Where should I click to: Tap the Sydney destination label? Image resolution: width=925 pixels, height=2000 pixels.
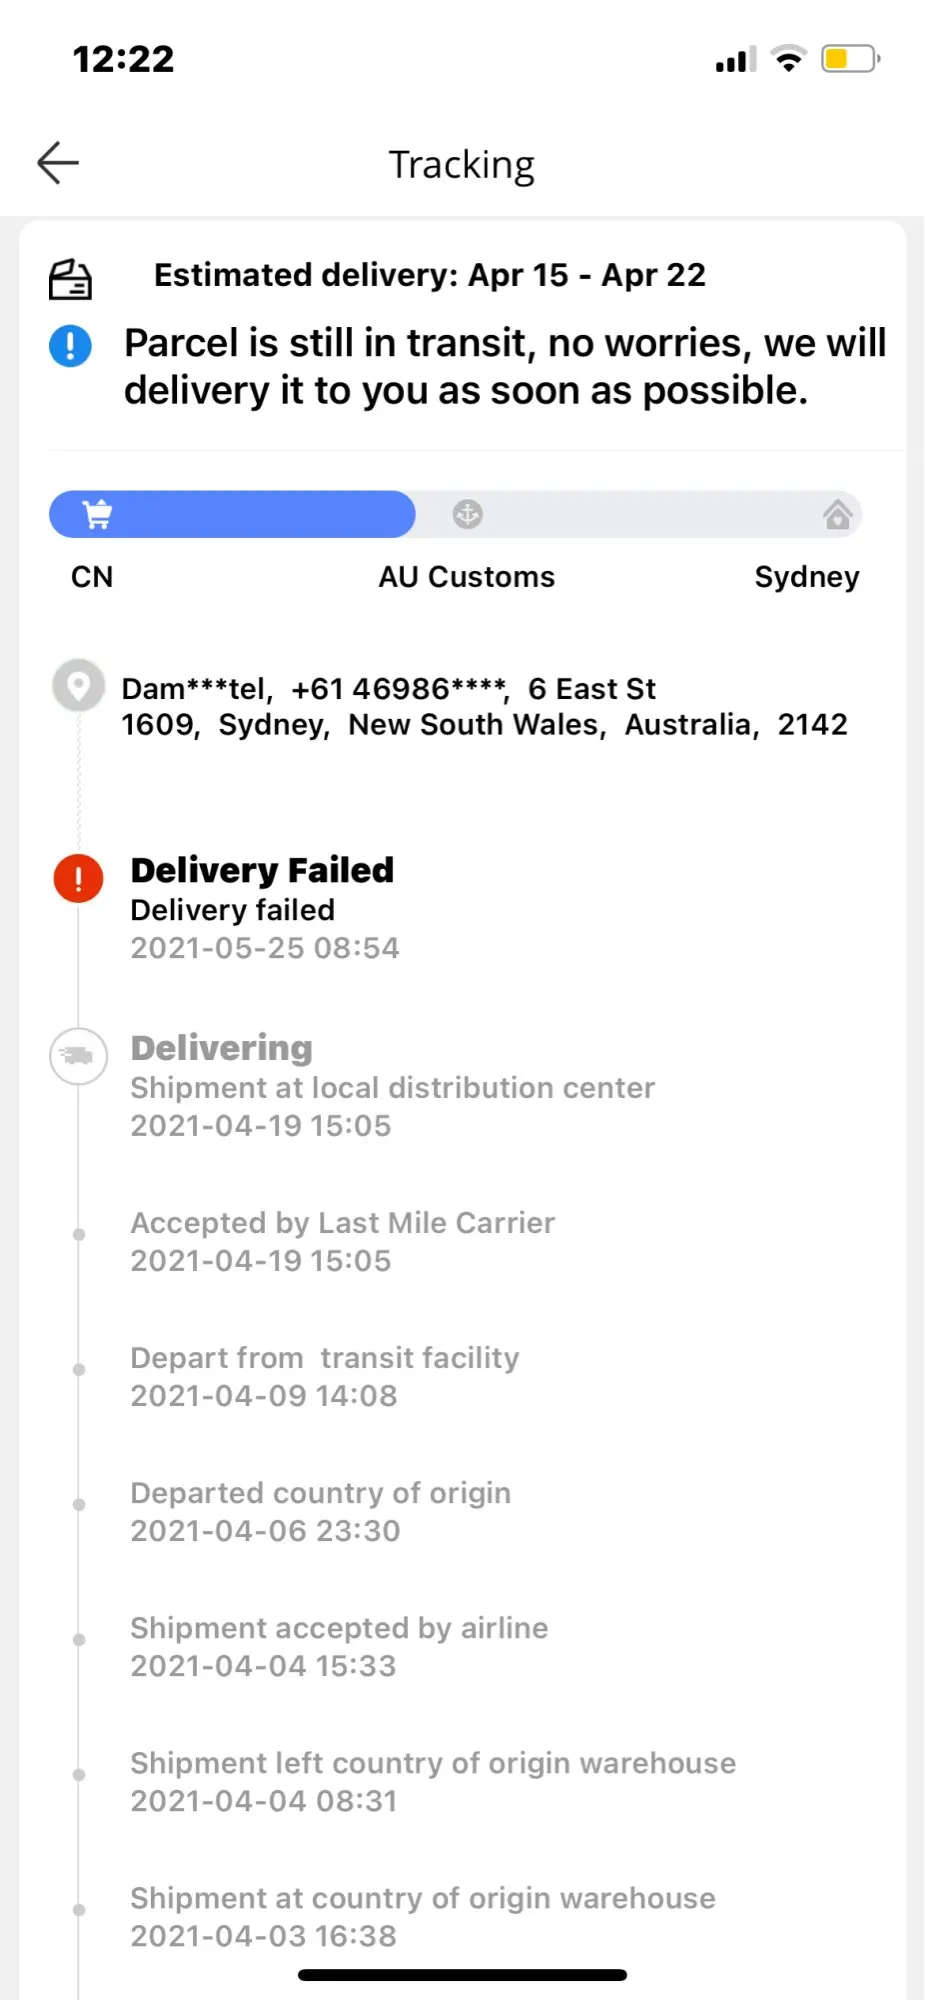point(806,577)
